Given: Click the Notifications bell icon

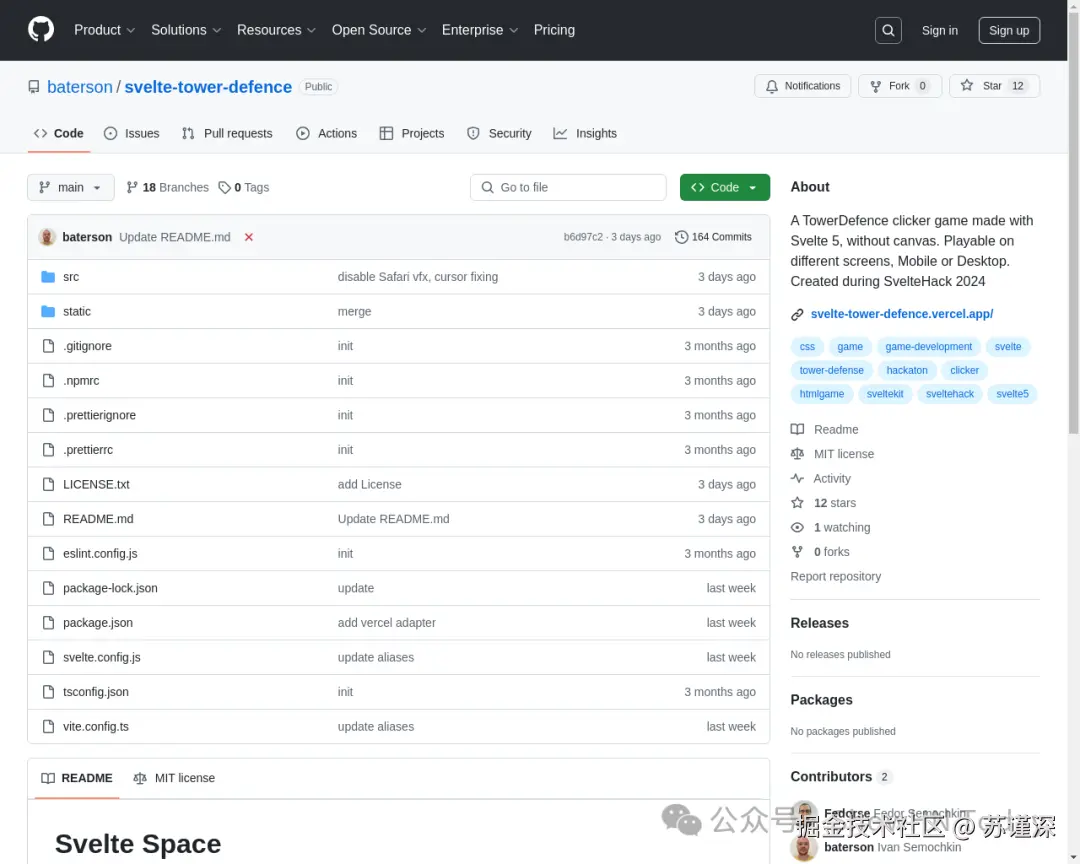Looking at the screenshot, I should tap(771, 86).
